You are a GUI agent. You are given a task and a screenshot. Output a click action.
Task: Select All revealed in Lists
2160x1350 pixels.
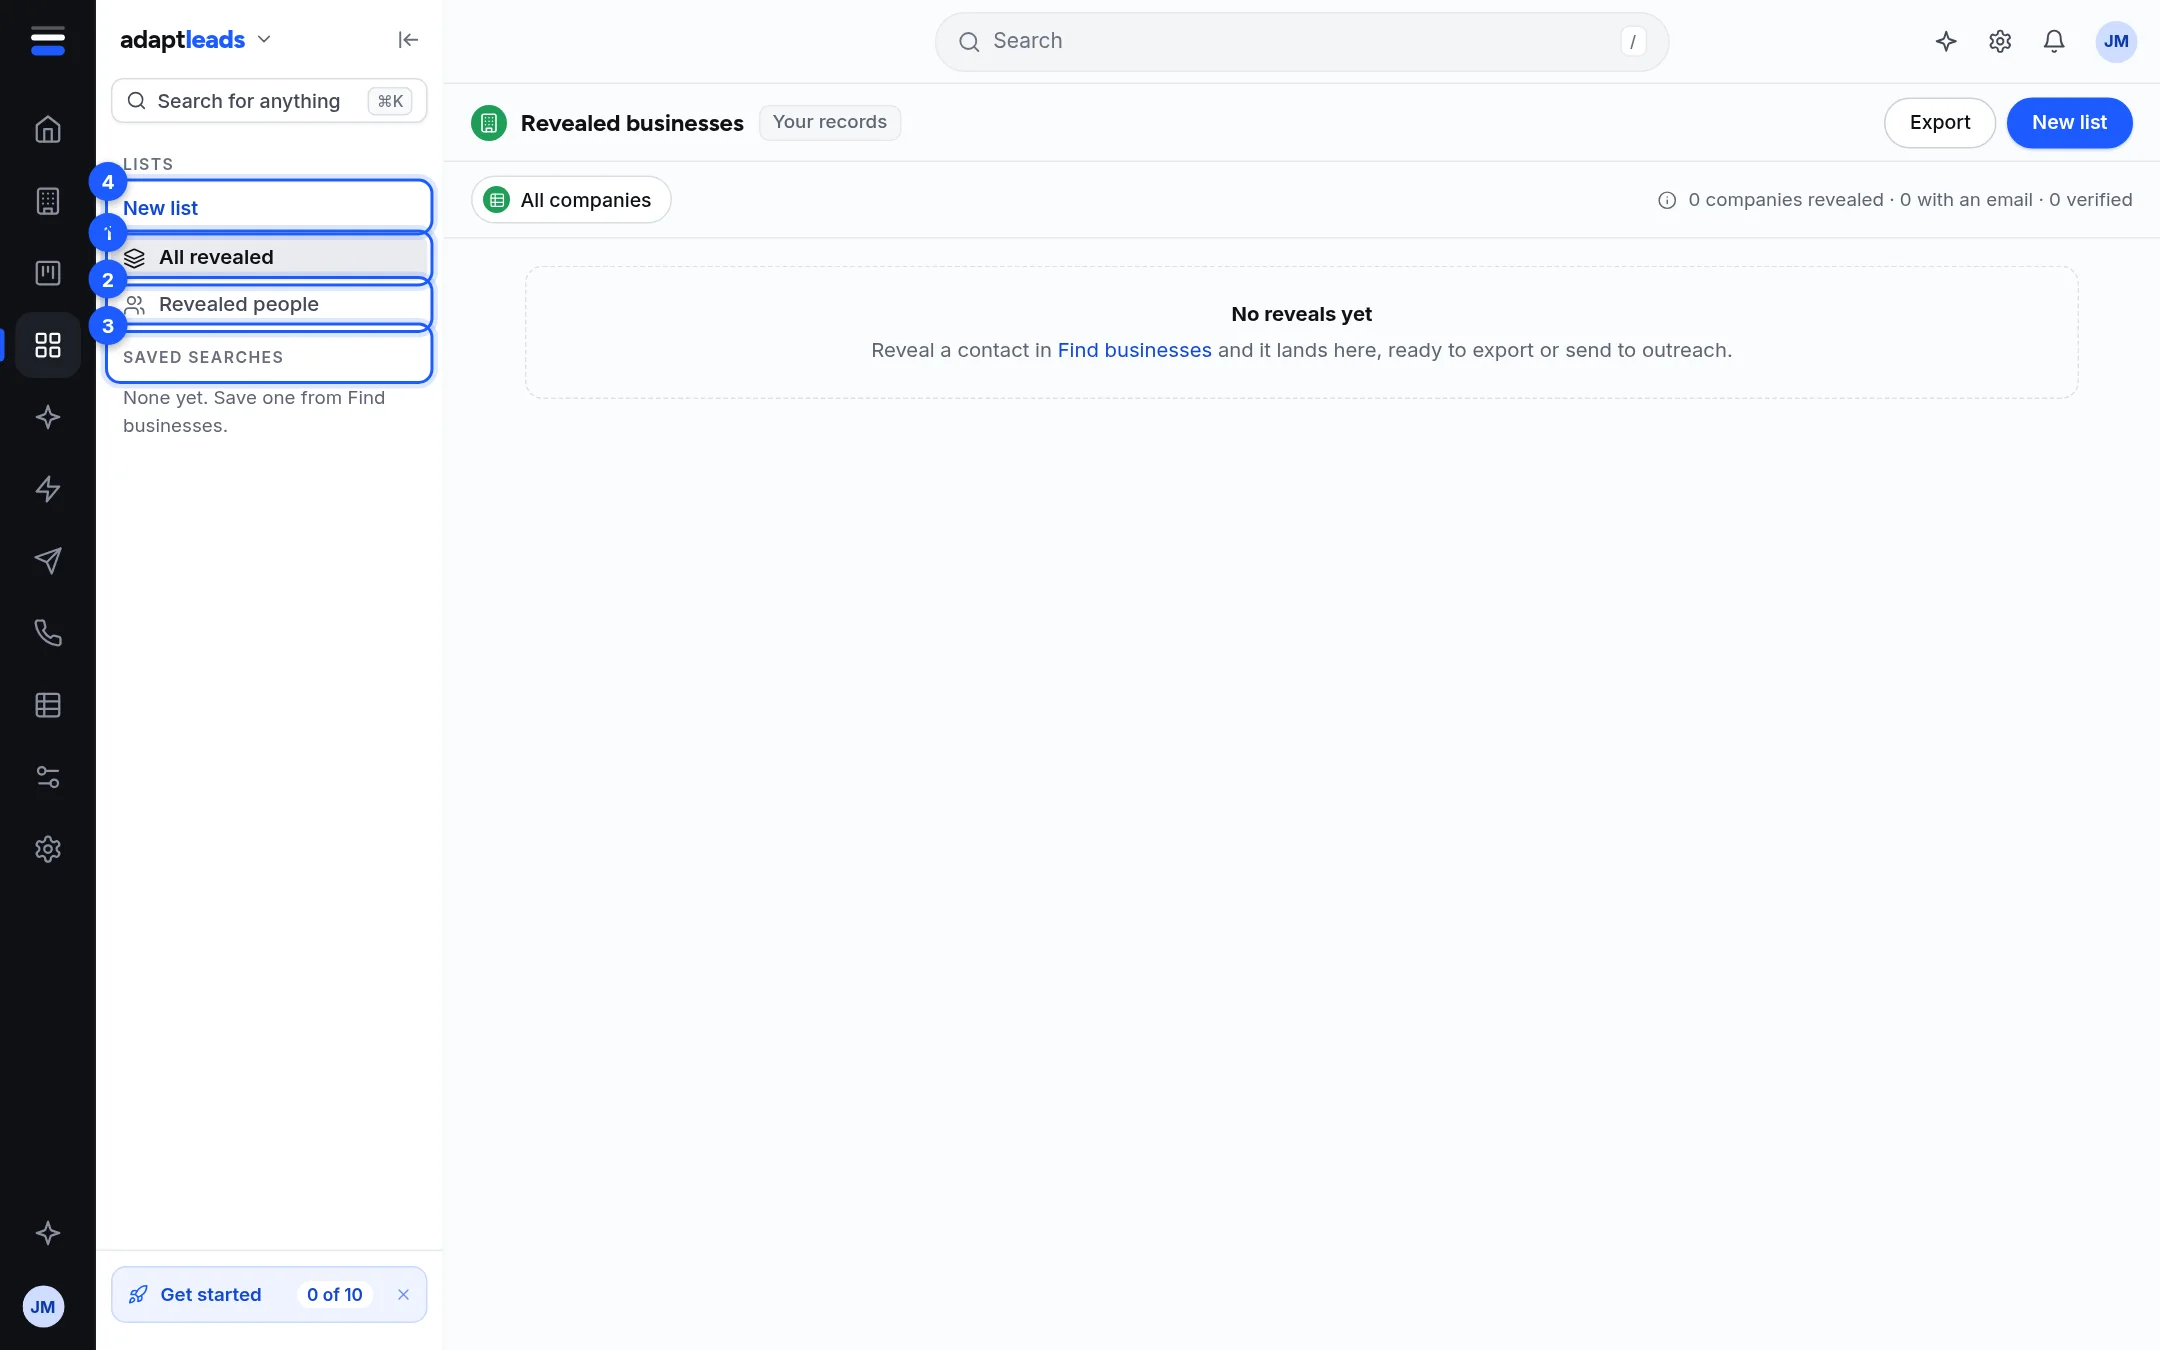tap(270, 257)
